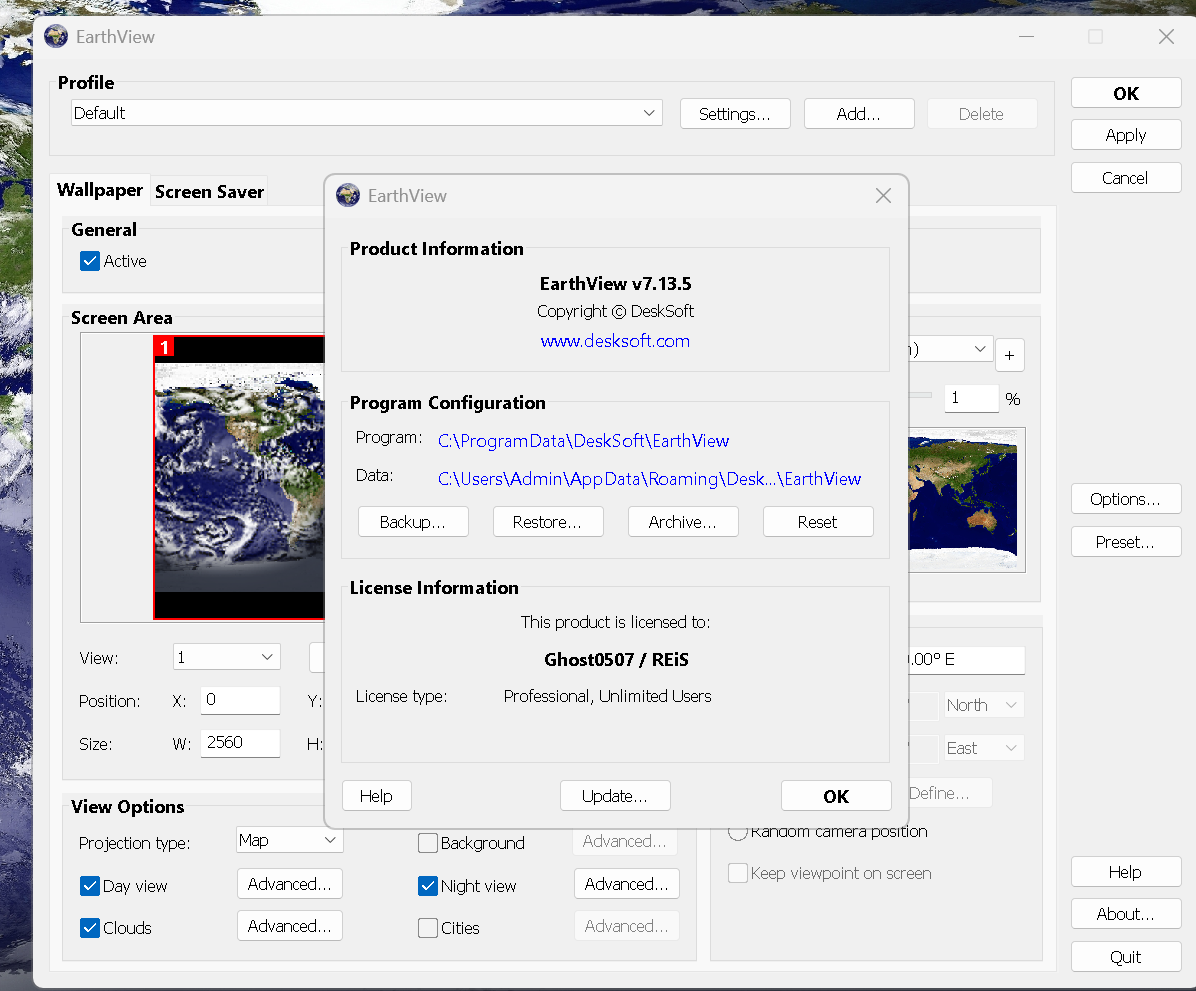The width and height of the screenshot is (1196, 991).
Task: Open the Preset... button
Action: click(1126, 542)
